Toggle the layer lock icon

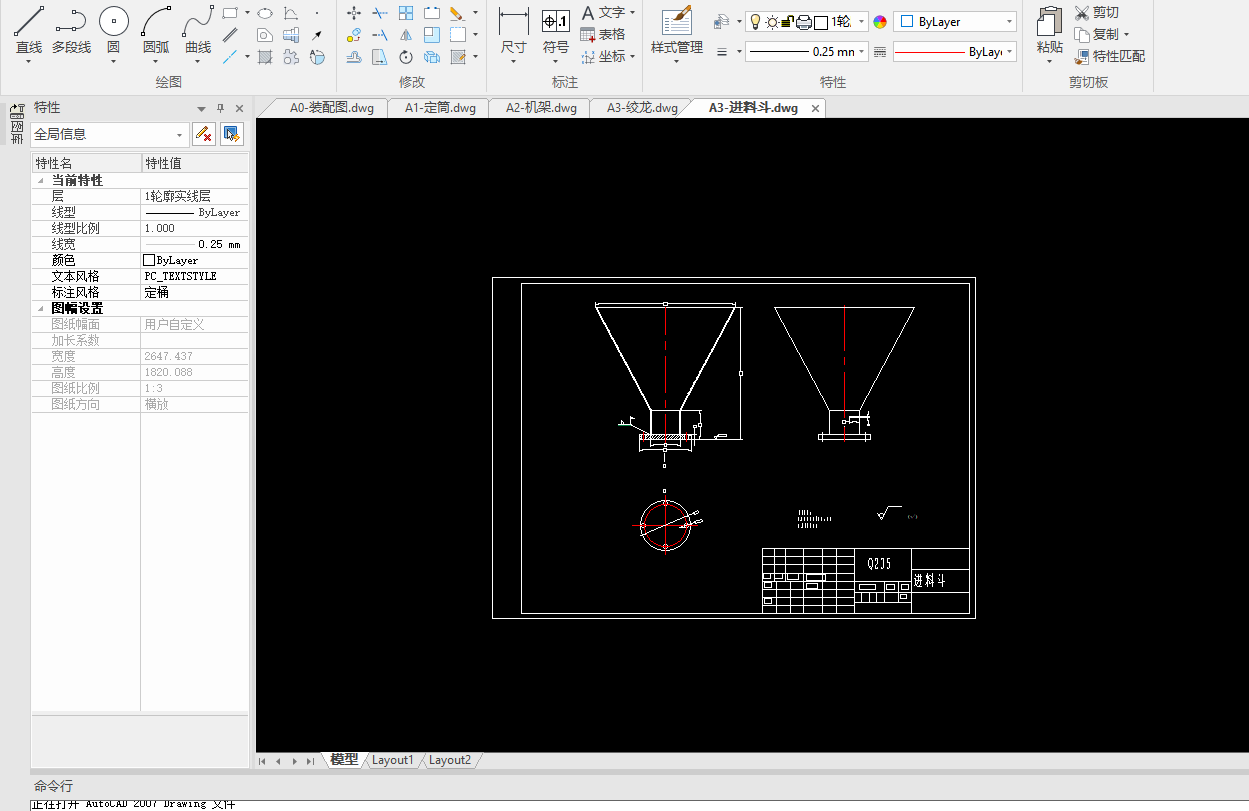(787, 22)
